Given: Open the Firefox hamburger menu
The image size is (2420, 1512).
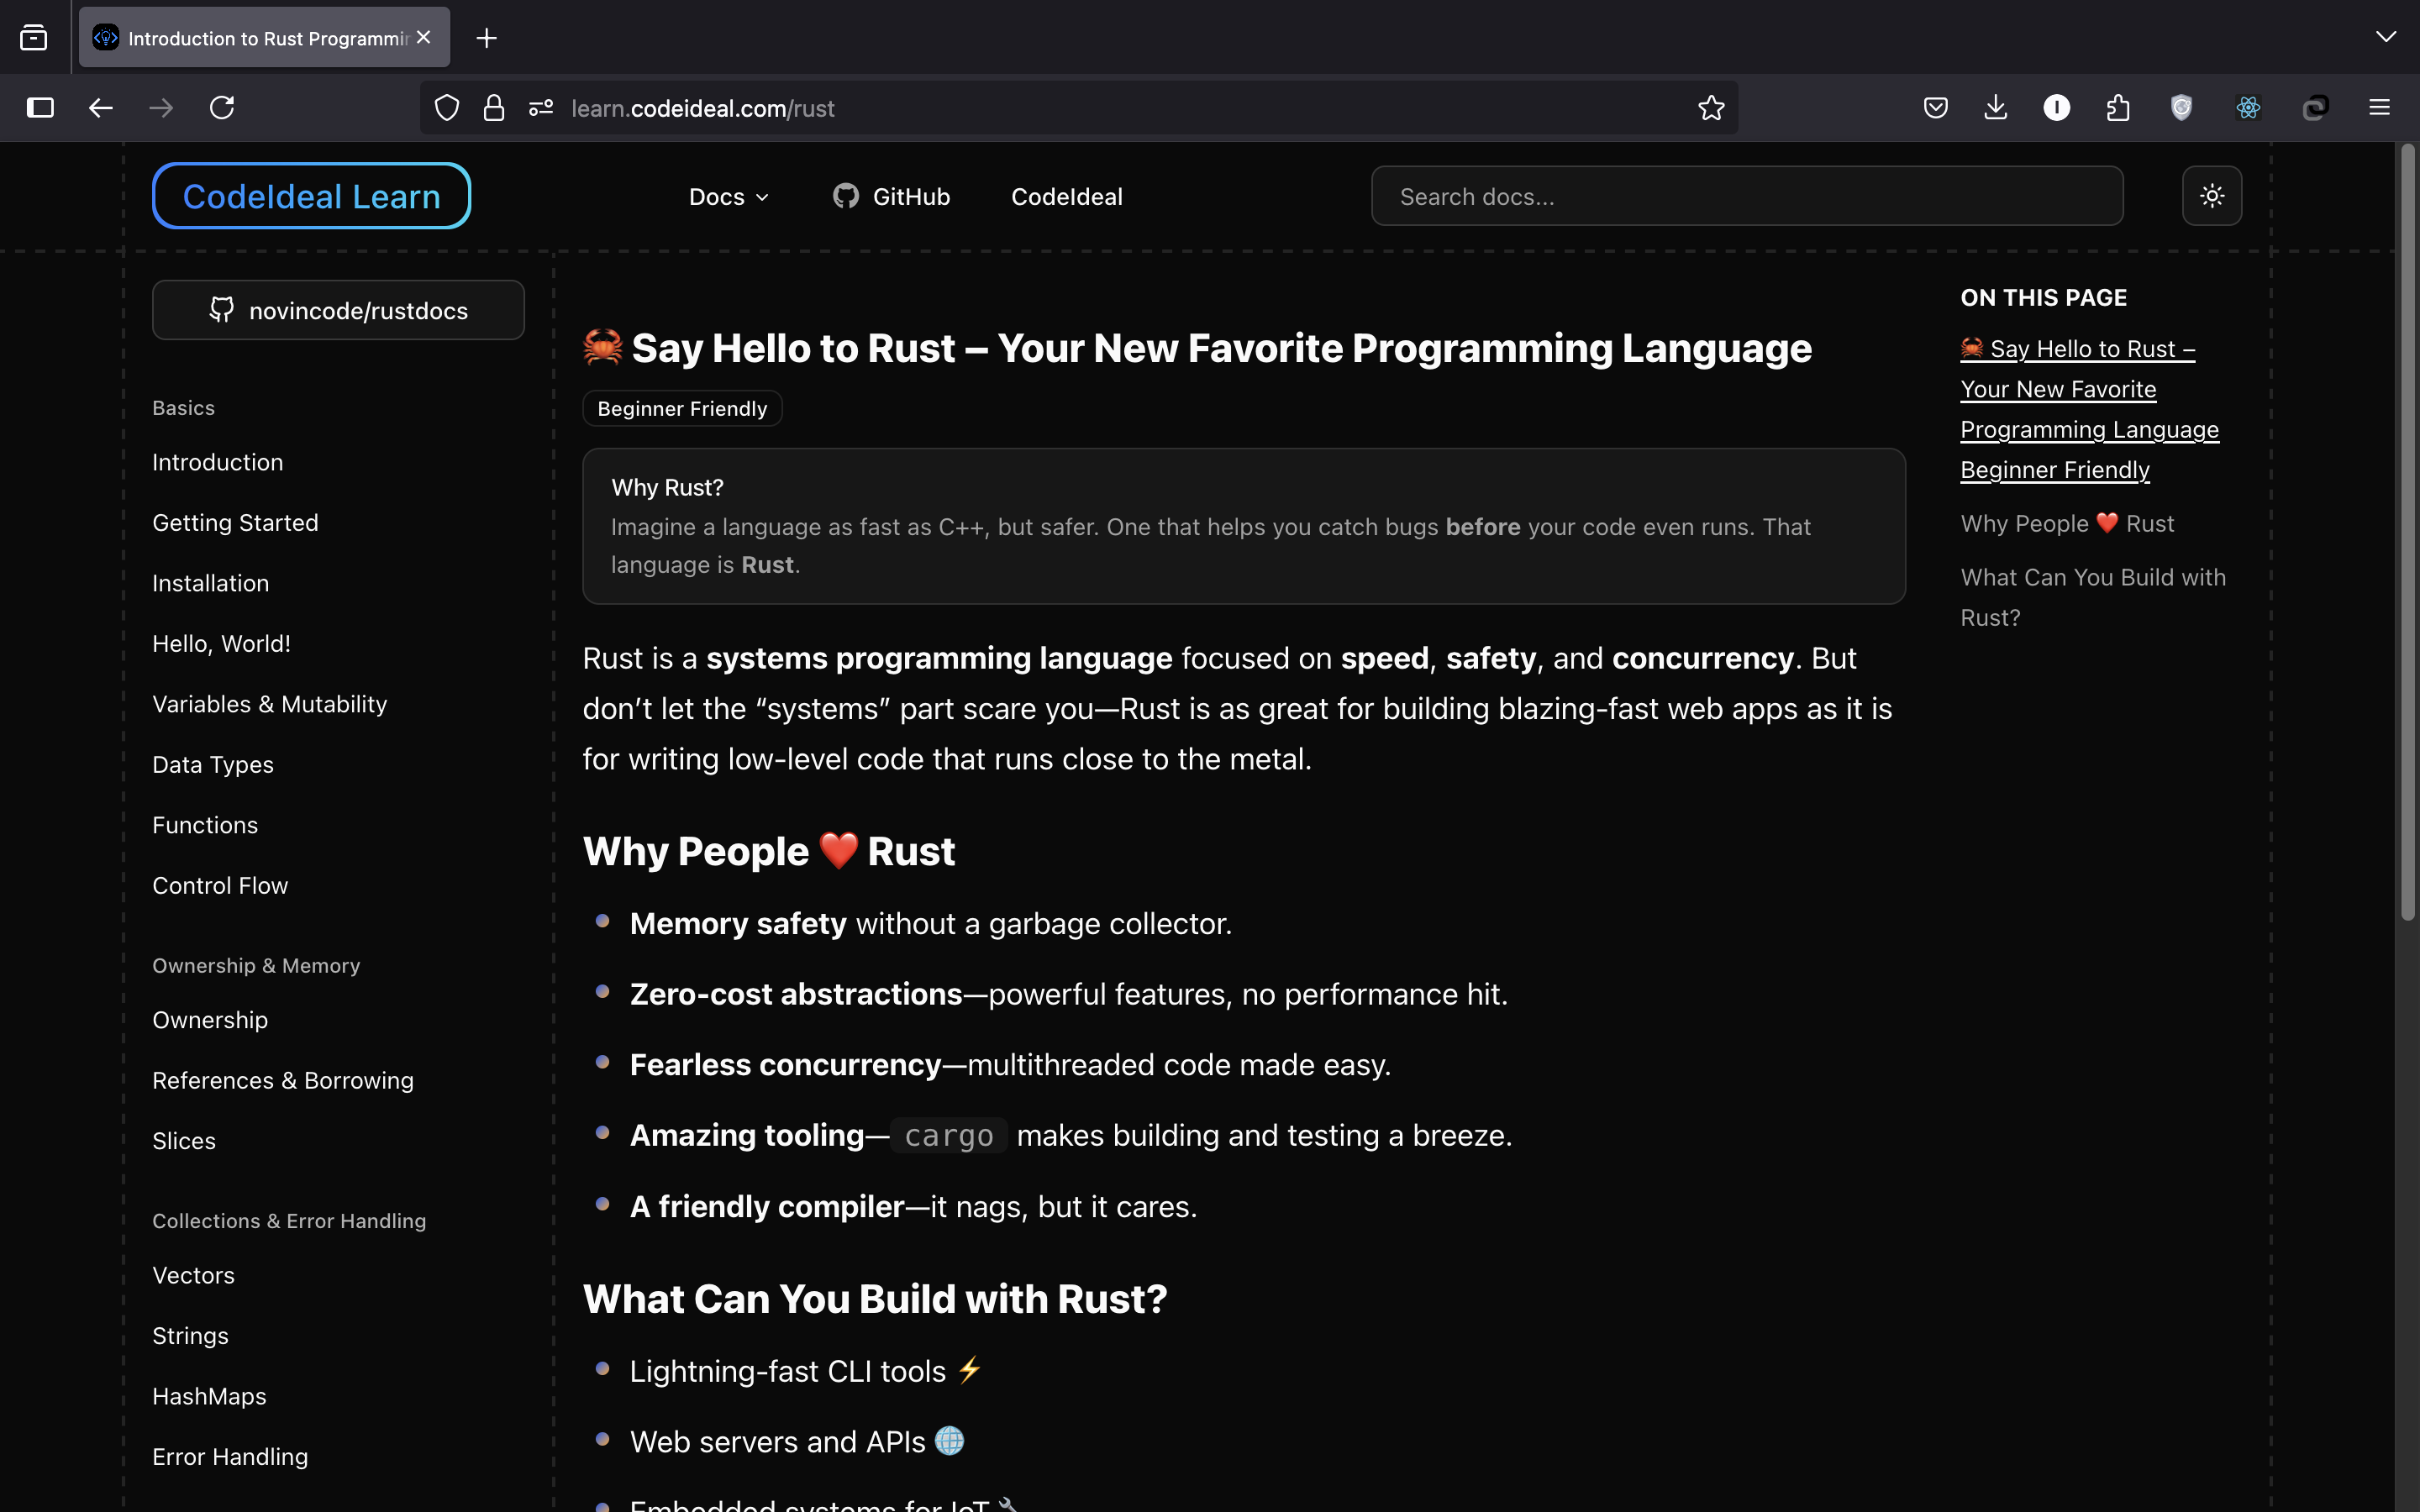Looking at the screenshot, I should pos(2379,108).
